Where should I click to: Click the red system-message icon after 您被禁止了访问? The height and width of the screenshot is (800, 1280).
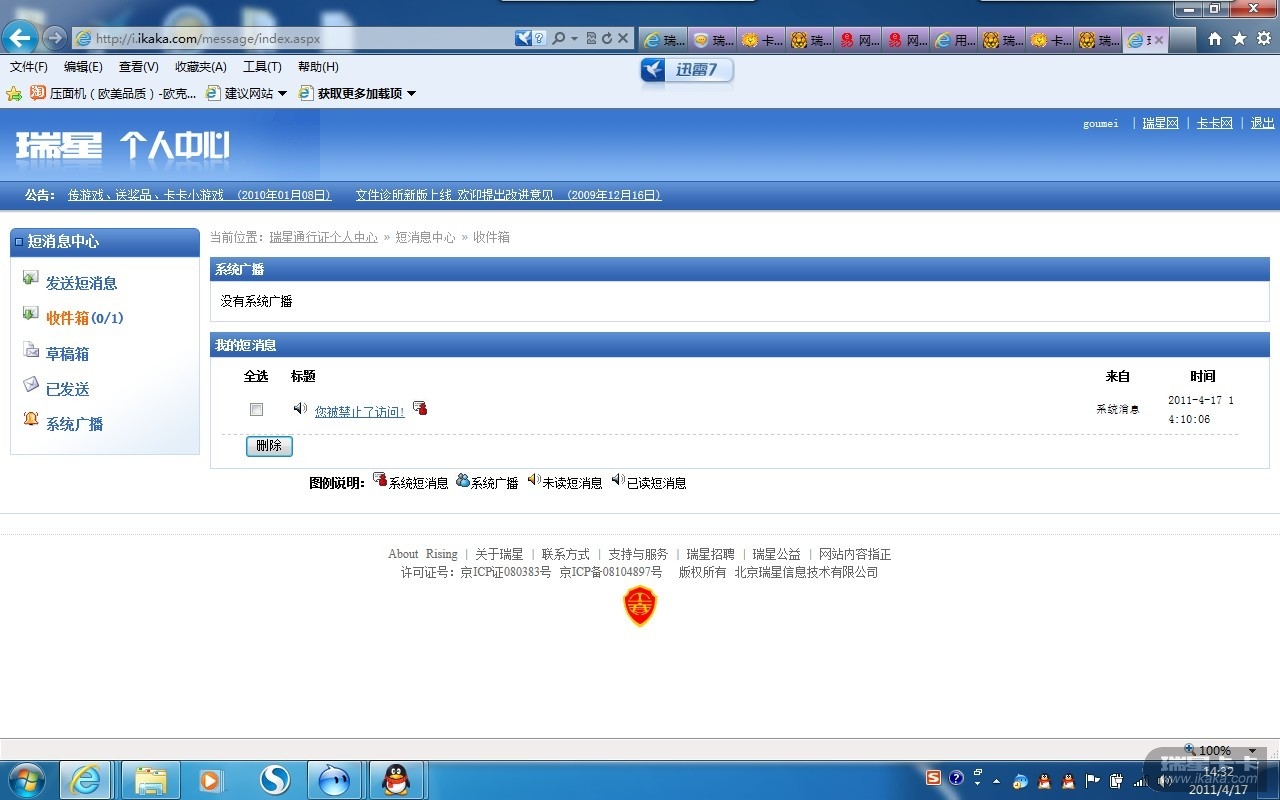click(420, 408)
